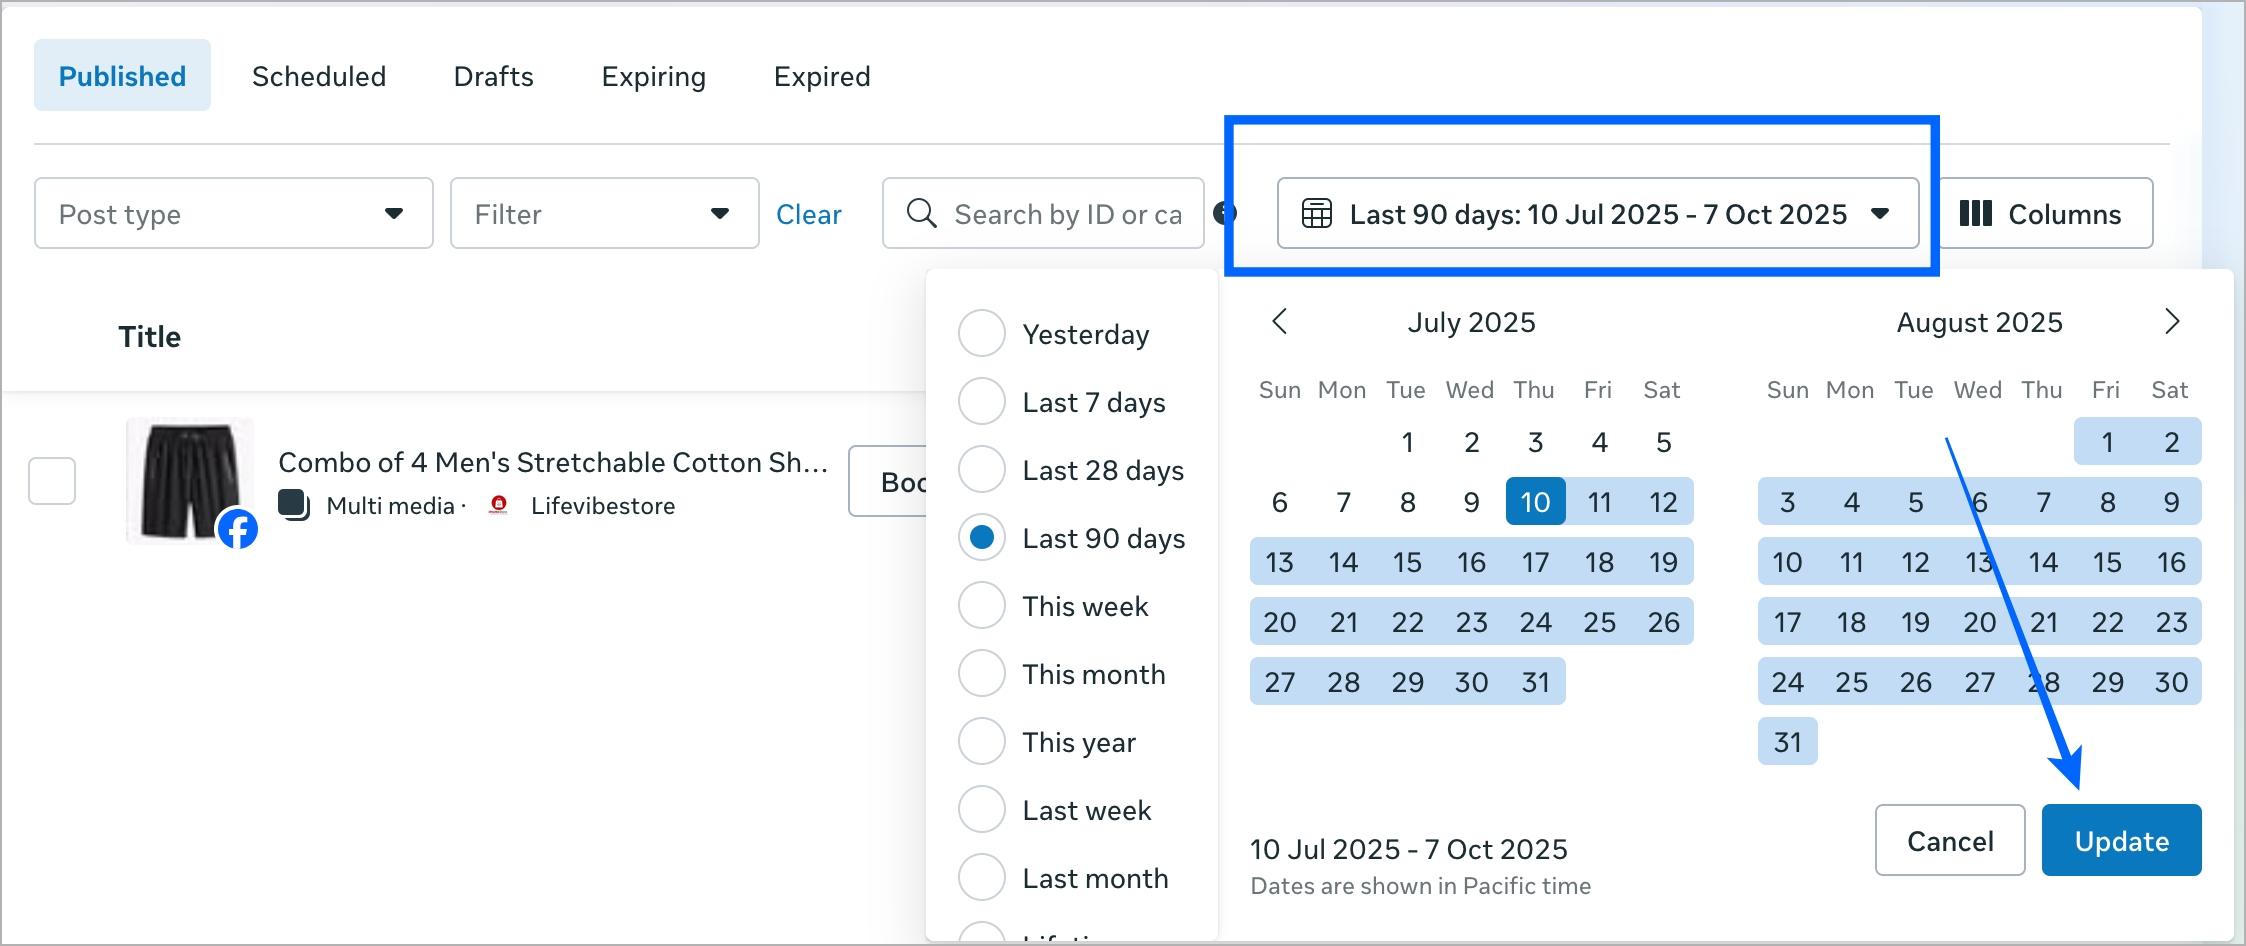Image resolution: width=2246 pixels, height=946 pixels.
Task: Clear the applied filters
Action: coord(808,214)
